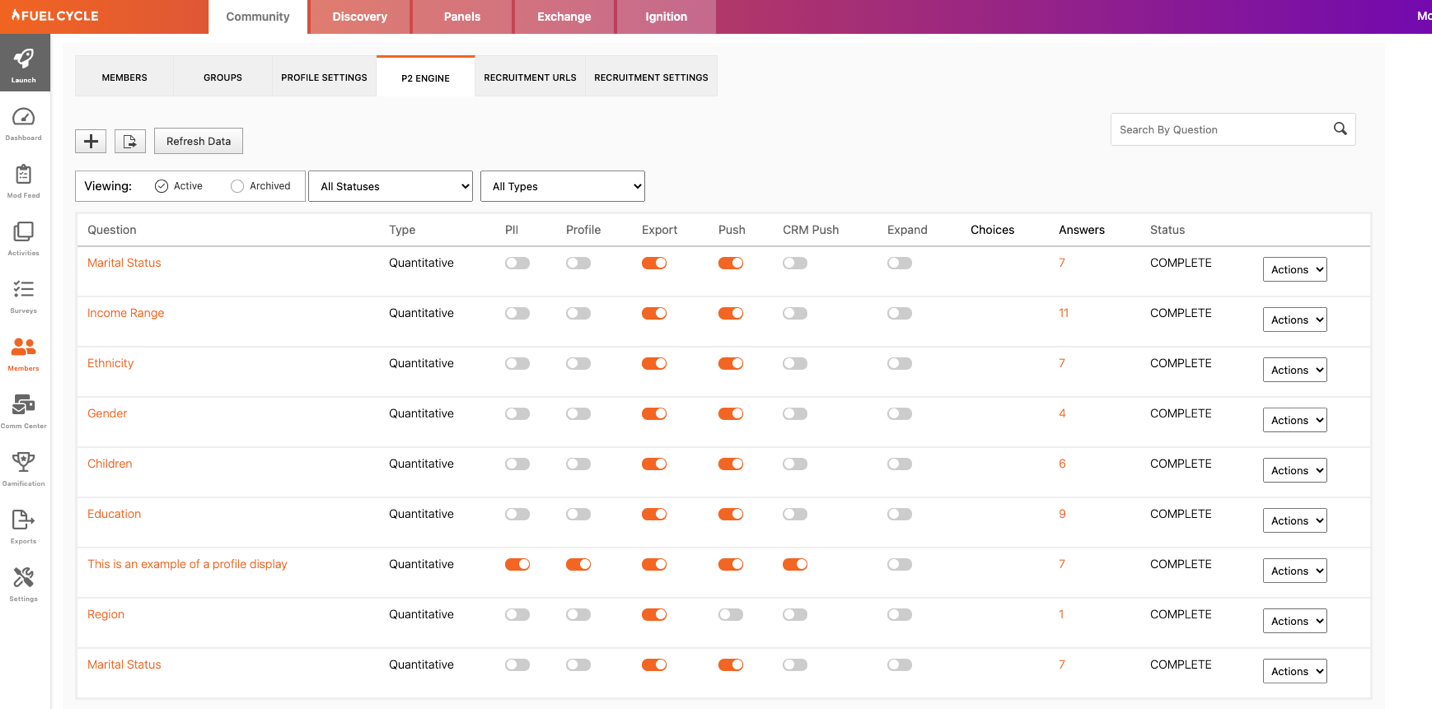Open the Education question link
The height and width of the screenshot is (709, 1432).
point(114,514)
